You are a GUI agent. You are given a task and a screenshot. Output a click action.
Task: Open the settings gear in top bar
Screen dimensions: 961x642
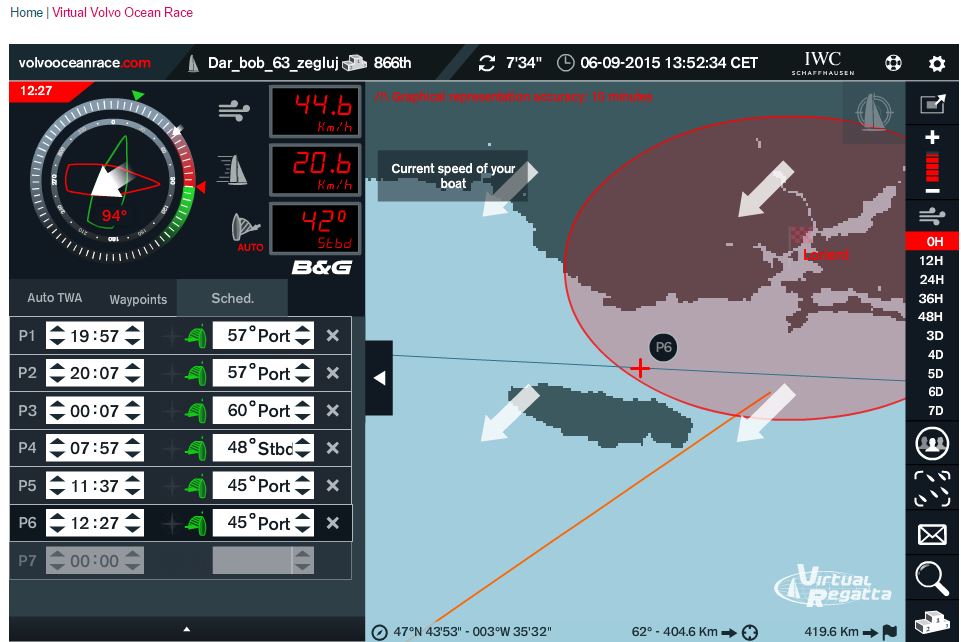point(936,63)
